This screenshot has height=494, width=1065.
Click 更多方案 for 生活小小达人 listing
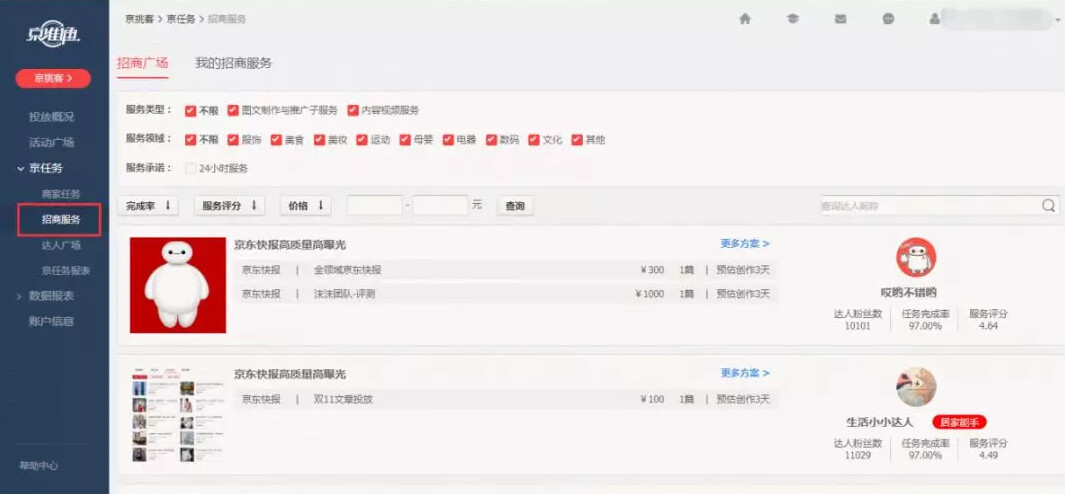click(744, 373)
